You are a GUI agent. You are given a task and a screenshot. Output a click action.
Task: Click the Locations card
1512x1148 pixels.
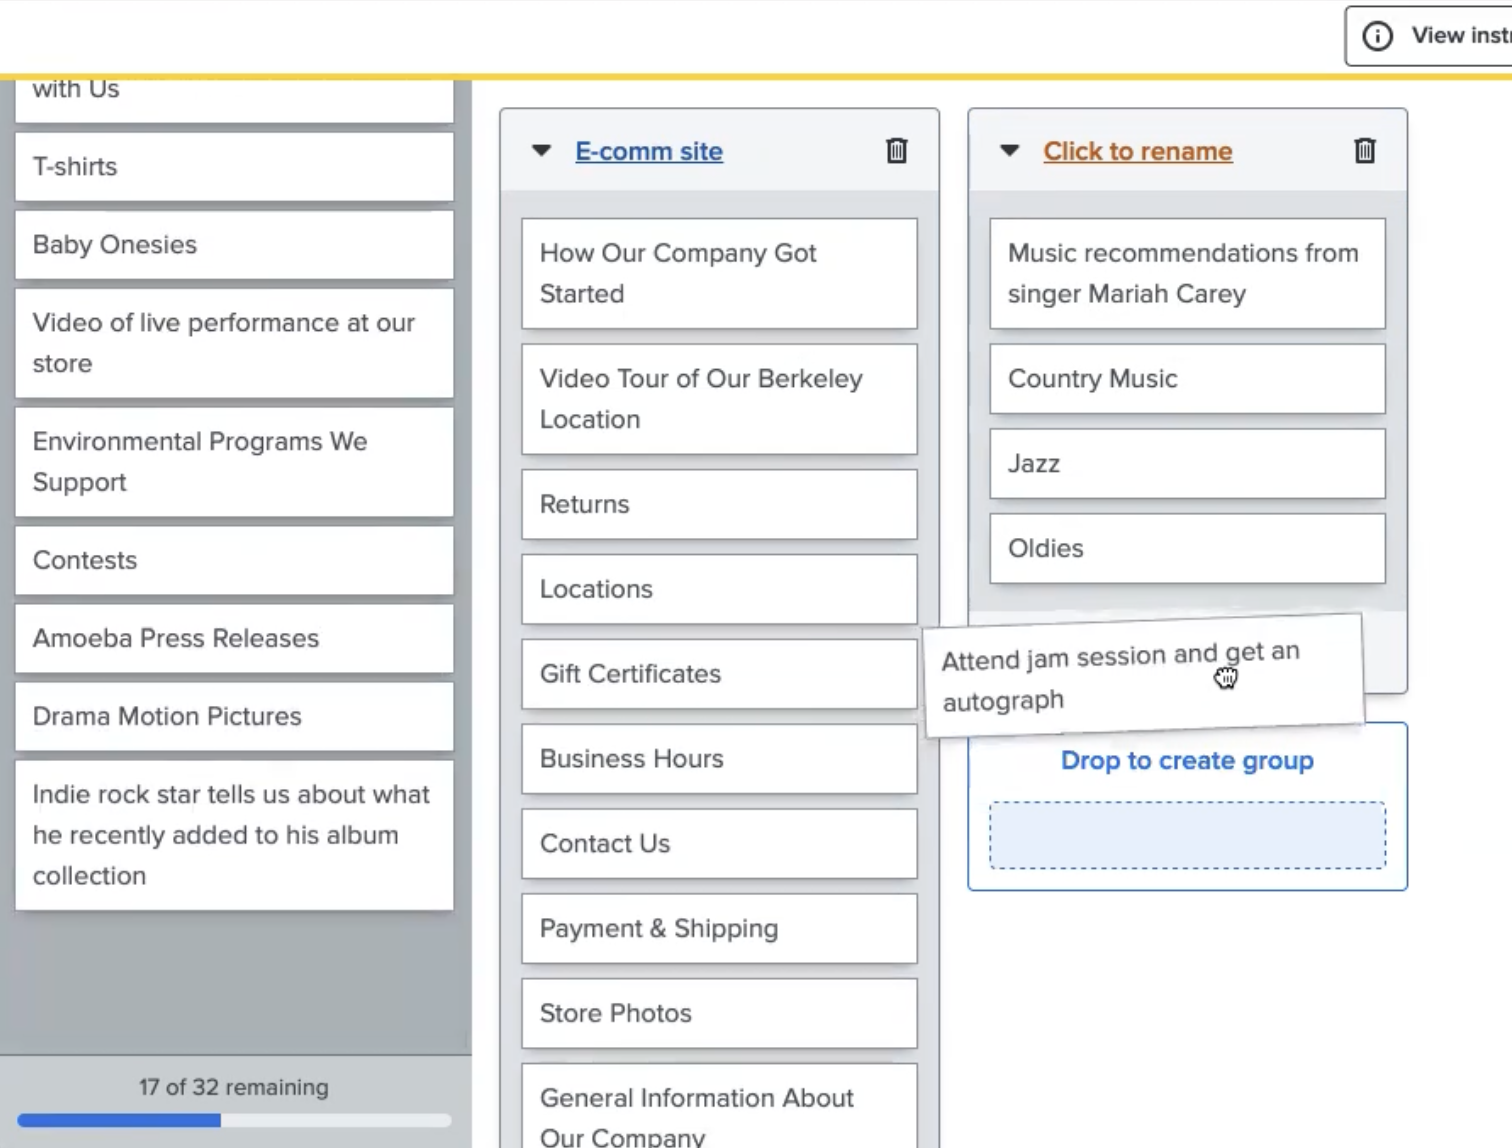719,589
